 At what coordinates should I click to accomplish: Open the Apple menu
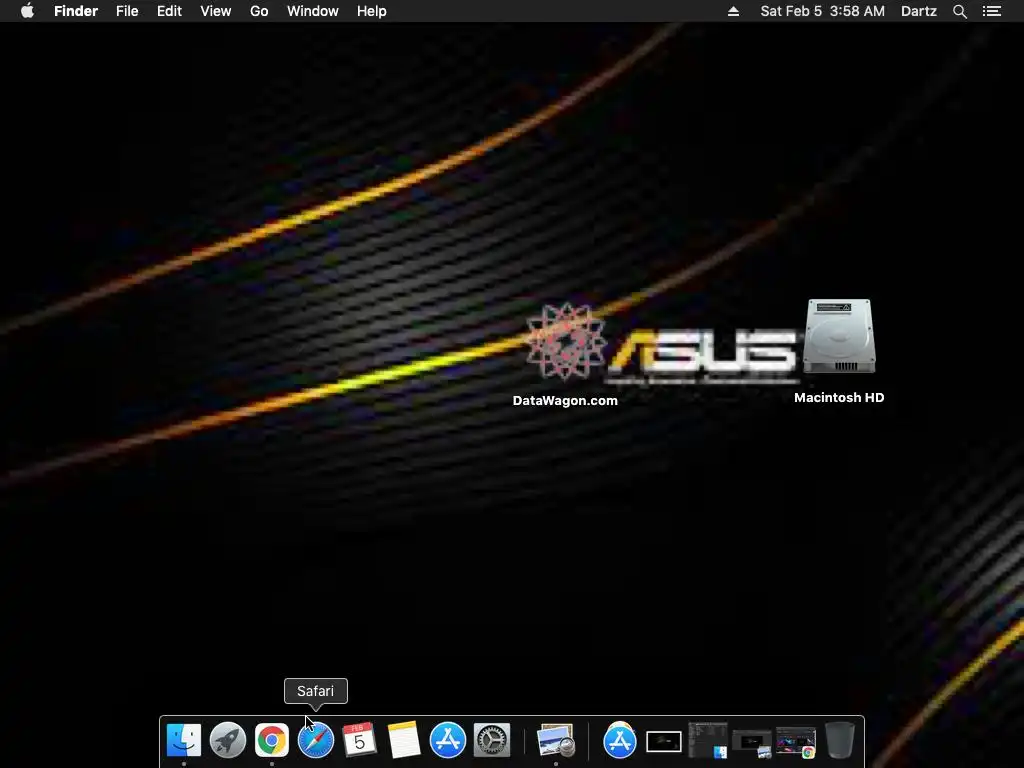click(27, 11)
